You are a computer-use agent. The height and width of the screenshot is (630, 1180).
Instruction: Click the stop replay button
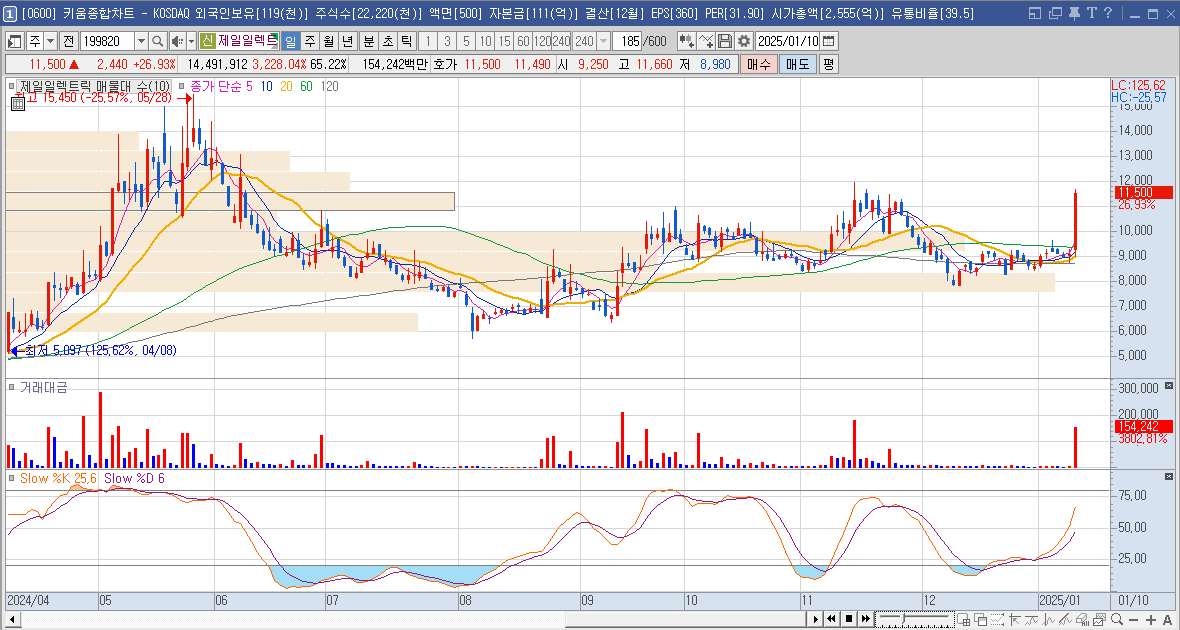(849, 619)
